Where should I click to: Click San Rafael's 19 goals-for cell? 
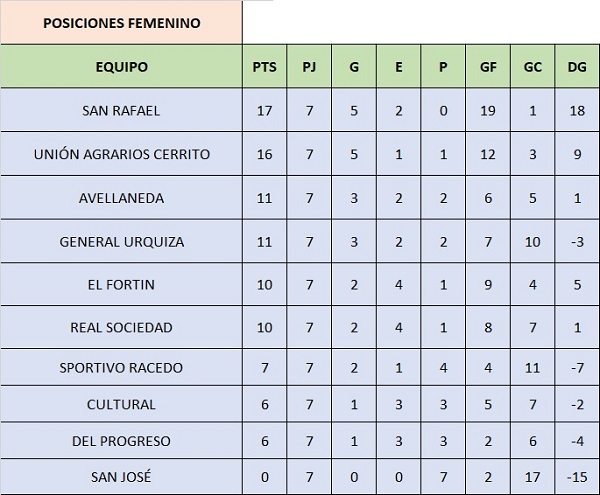[488, 110]
